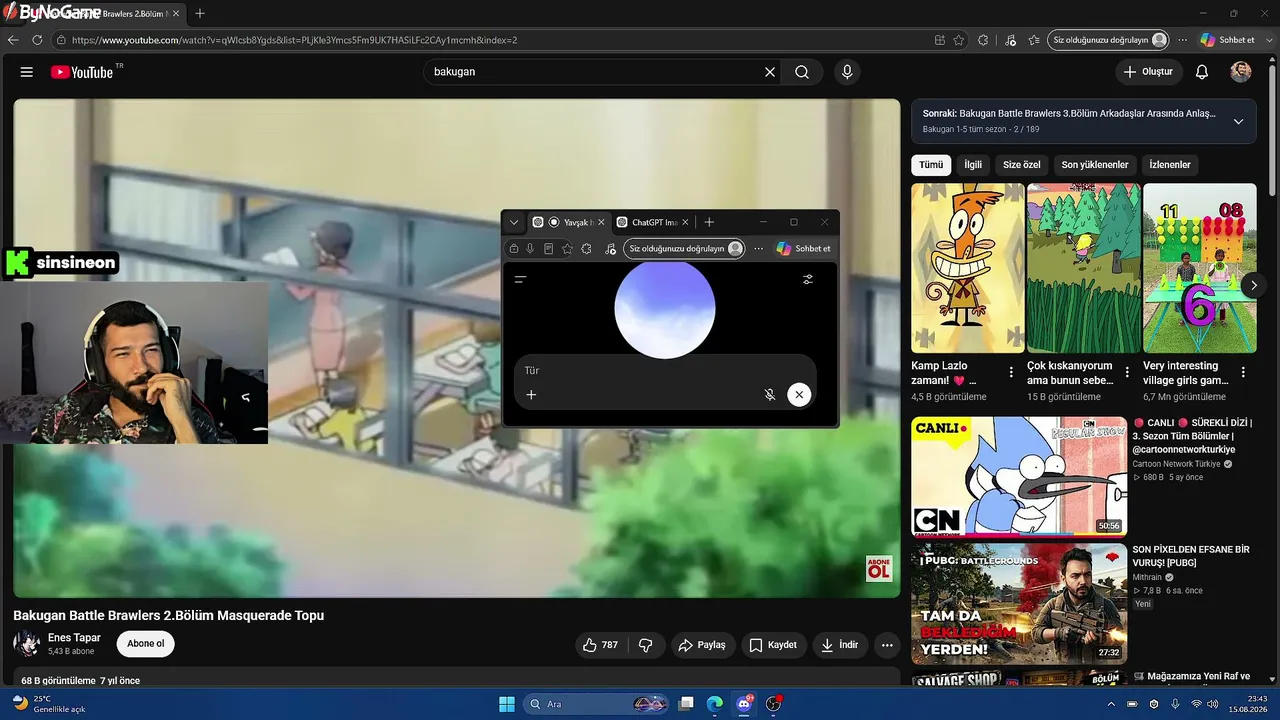
Task: Expand tab list chevron in popup window
Action: pyautogui.click(x=514, y=222)
